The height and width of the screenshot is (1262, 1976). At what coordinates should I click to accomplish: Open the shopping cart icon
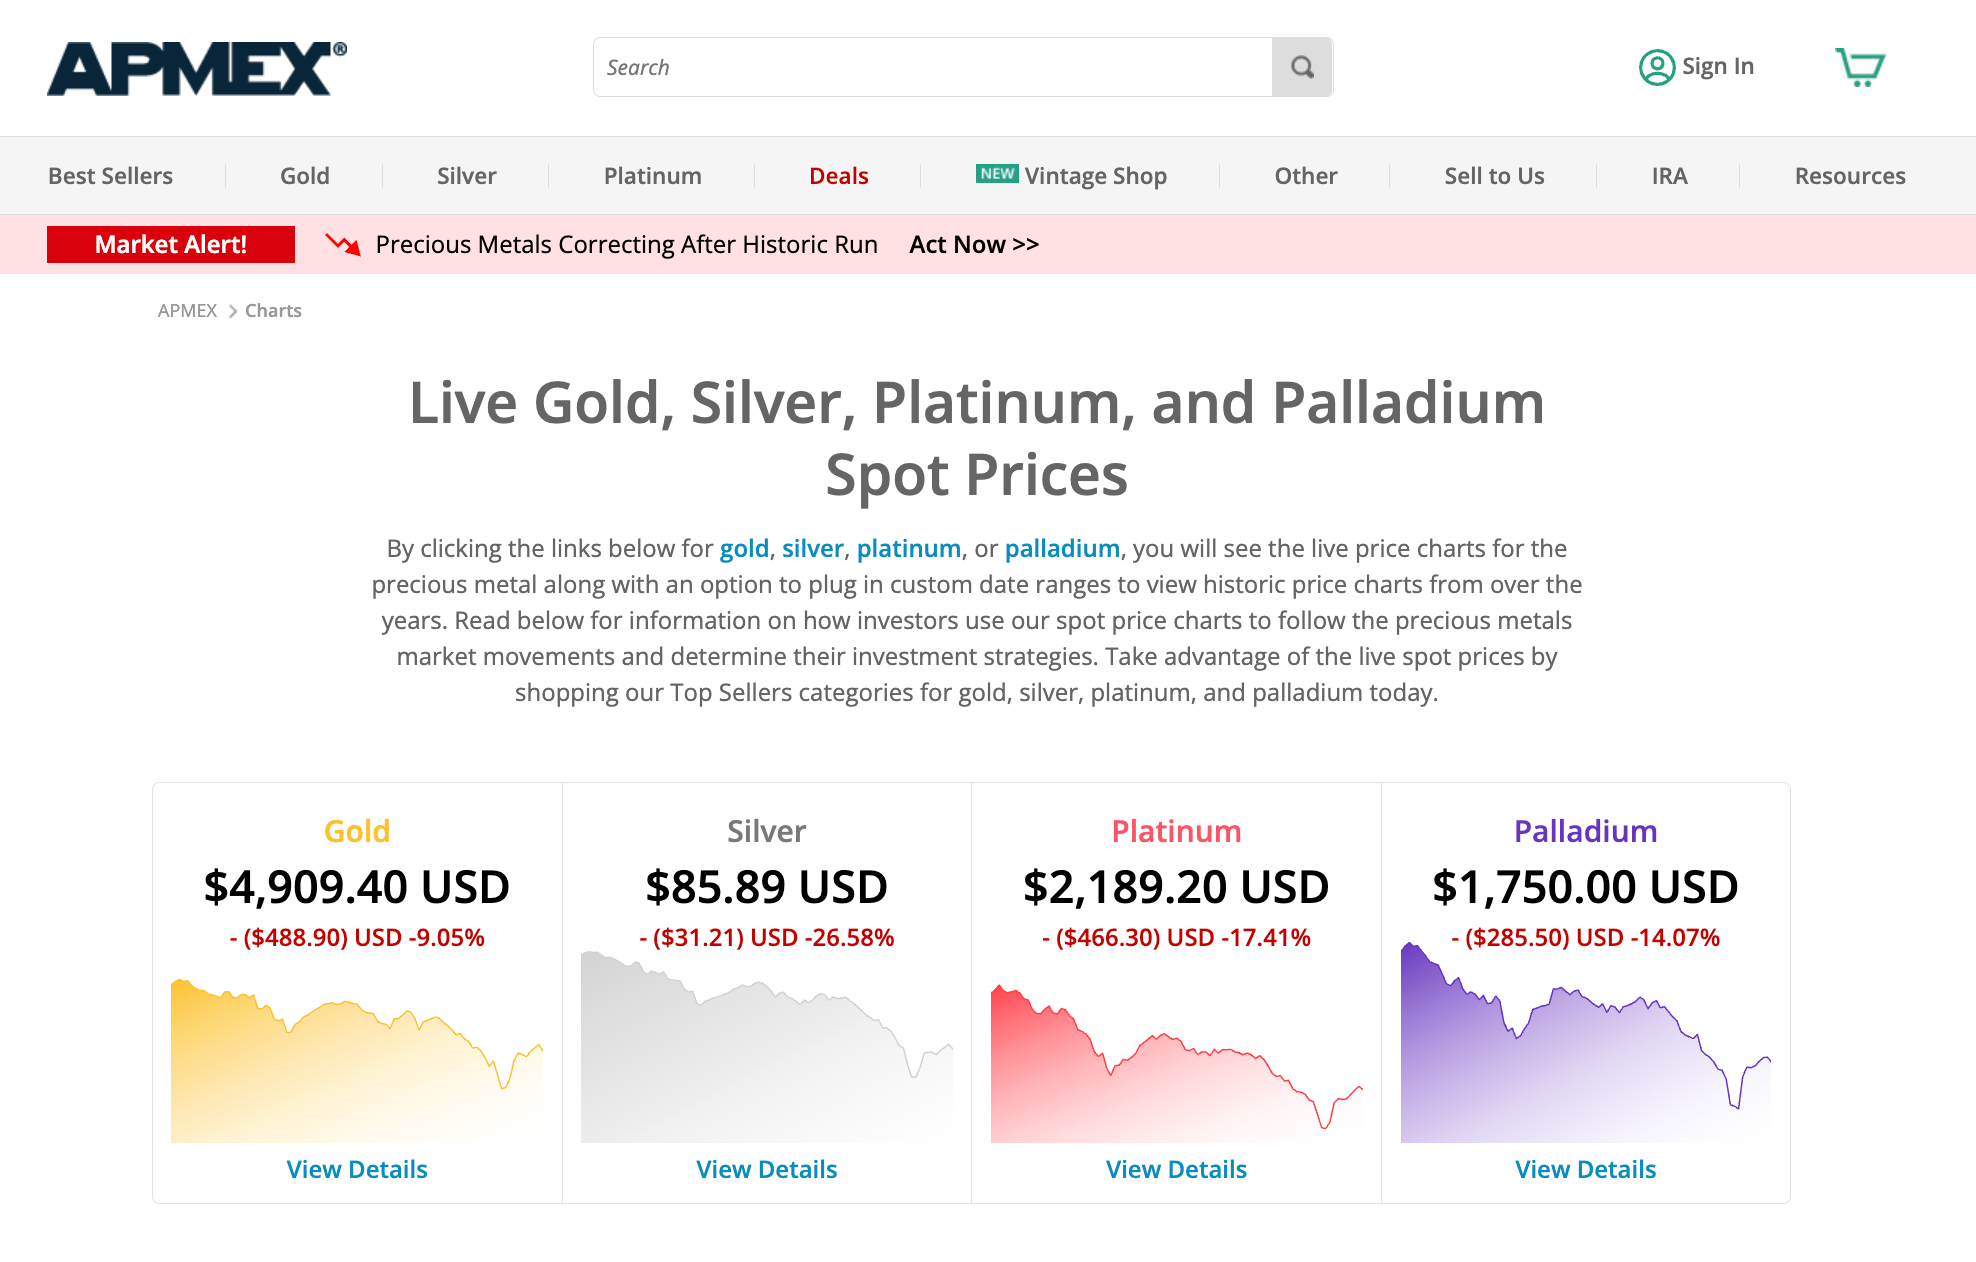tap(1859, 67)
